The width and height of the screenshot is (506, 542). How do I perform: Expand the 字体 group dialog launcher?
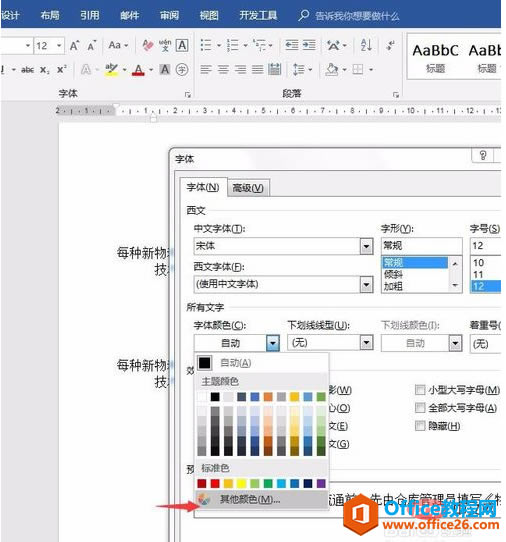188,94
